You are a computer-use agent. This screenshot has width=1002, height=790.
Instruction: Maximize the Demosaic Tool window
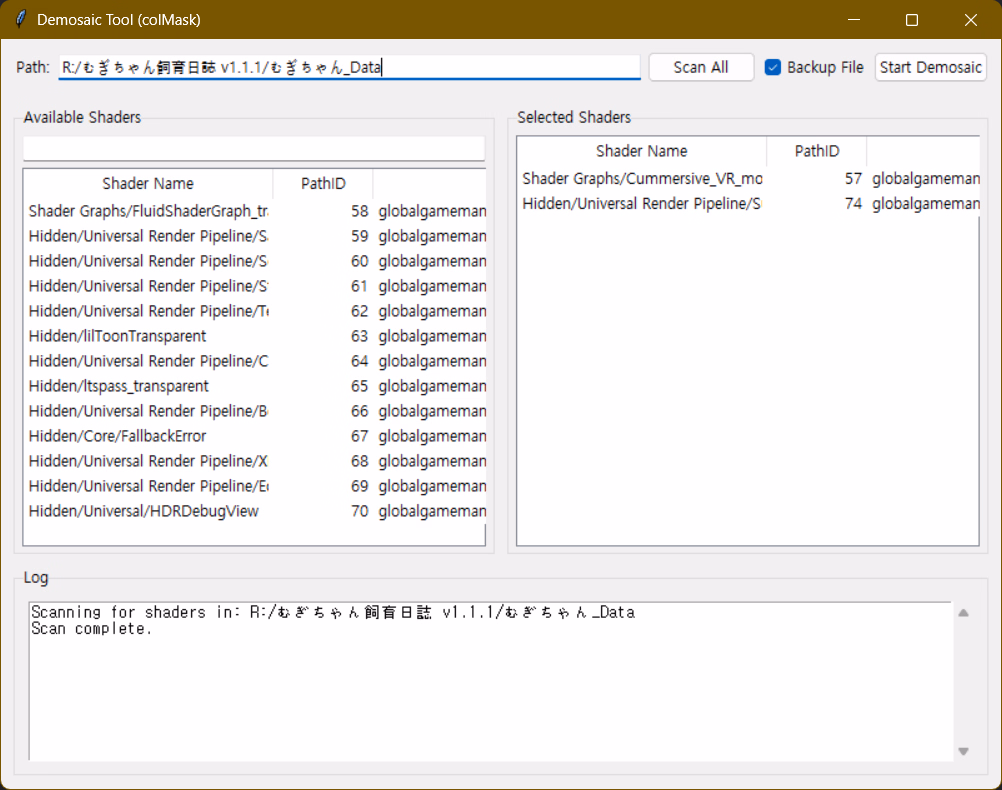coord(912,20)
